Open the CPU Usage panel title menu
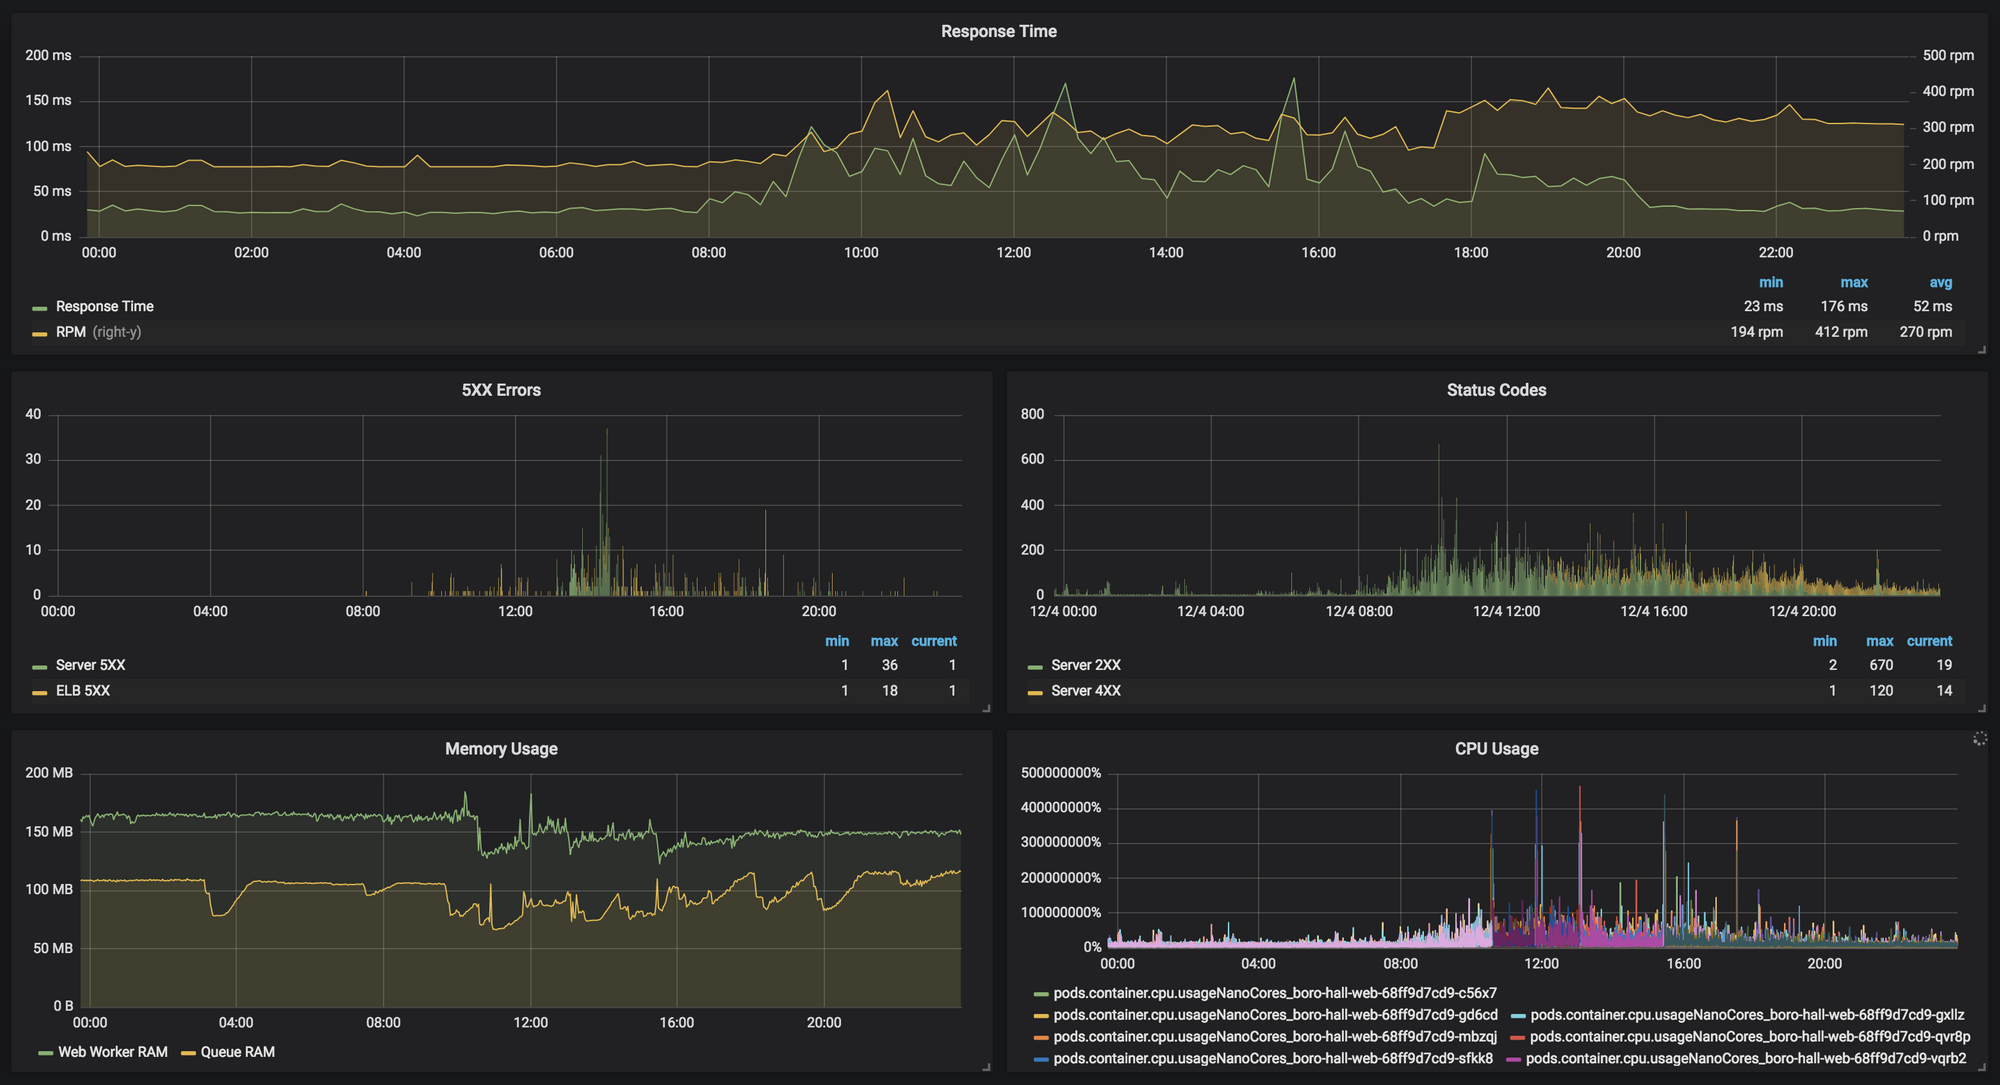This screenshot has height=1085, width=2000. coord(1496,749)
